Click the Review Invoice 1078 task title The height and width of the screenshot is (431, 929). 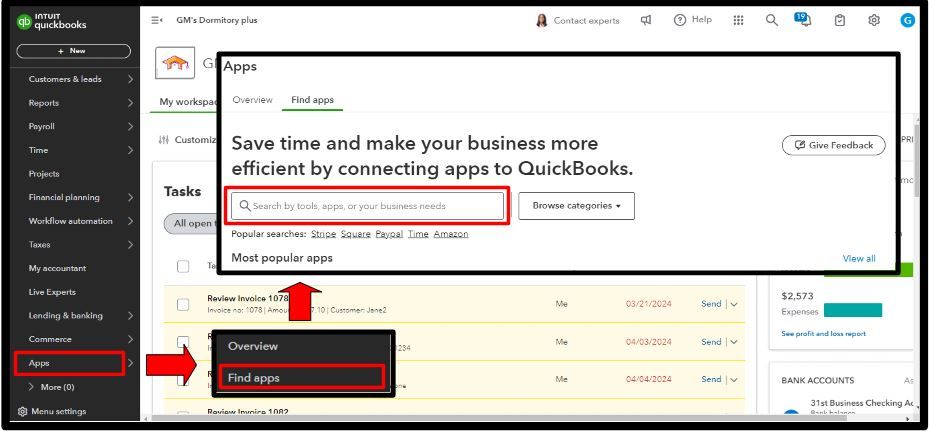248,298
